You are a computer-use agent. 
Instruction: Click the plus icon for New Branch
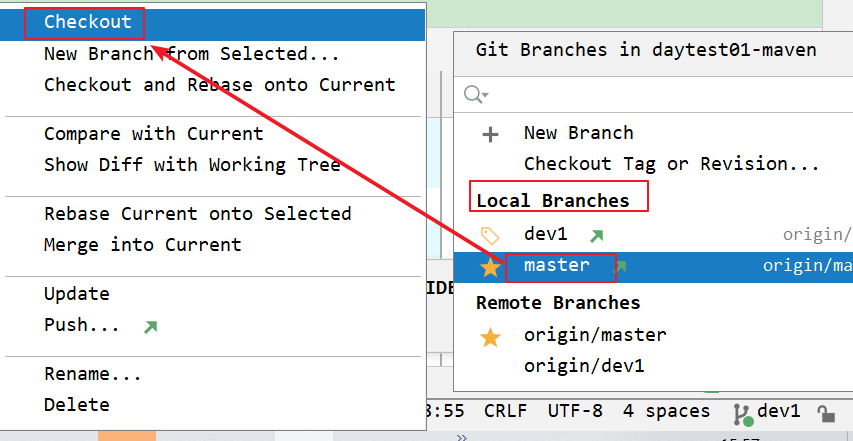(x=490, y=134)
